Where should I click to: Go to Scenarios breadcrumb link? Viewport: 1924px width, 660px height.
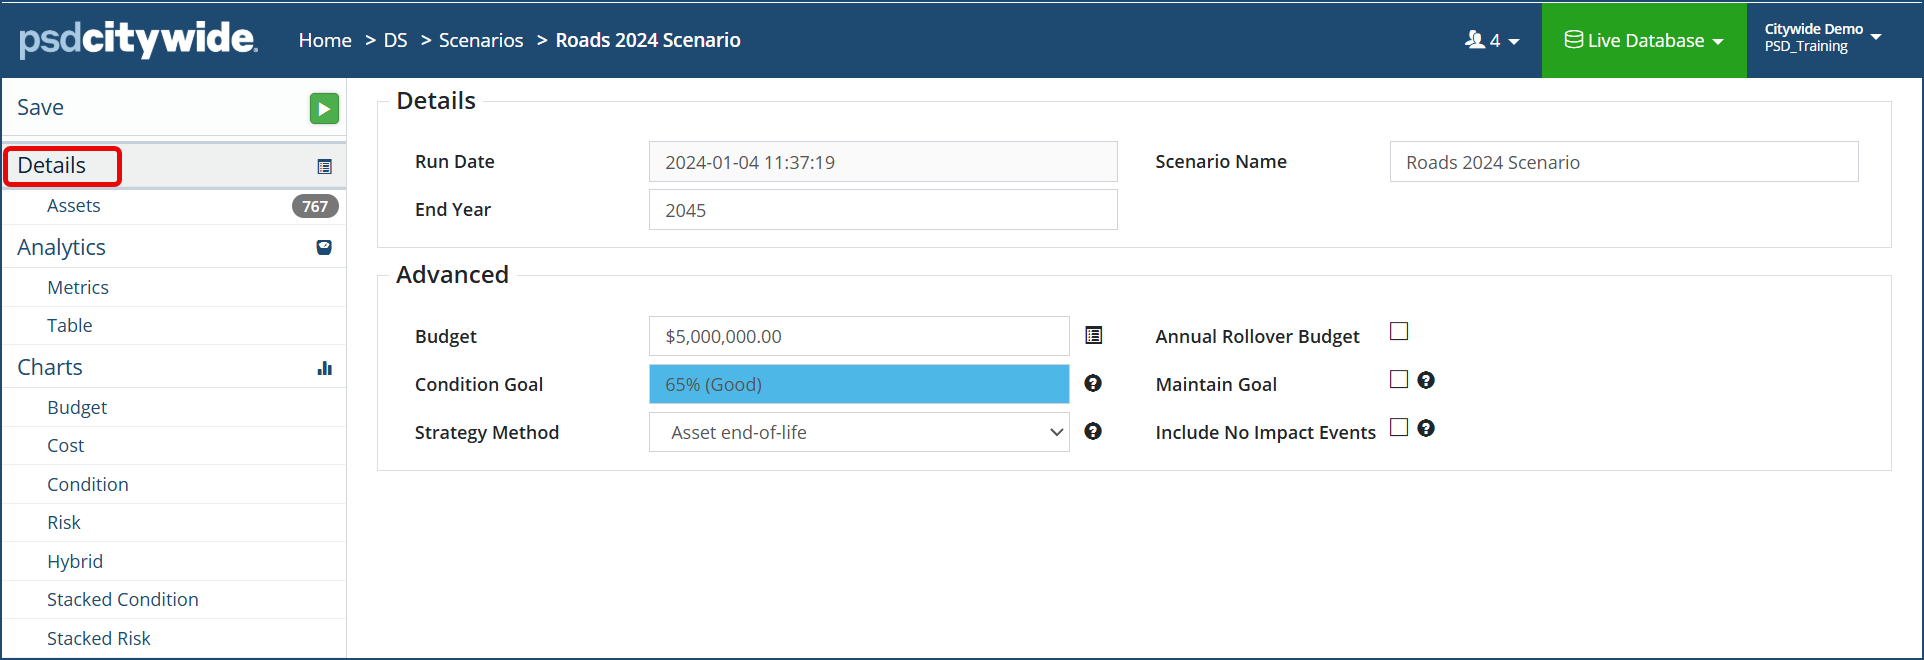481,41
